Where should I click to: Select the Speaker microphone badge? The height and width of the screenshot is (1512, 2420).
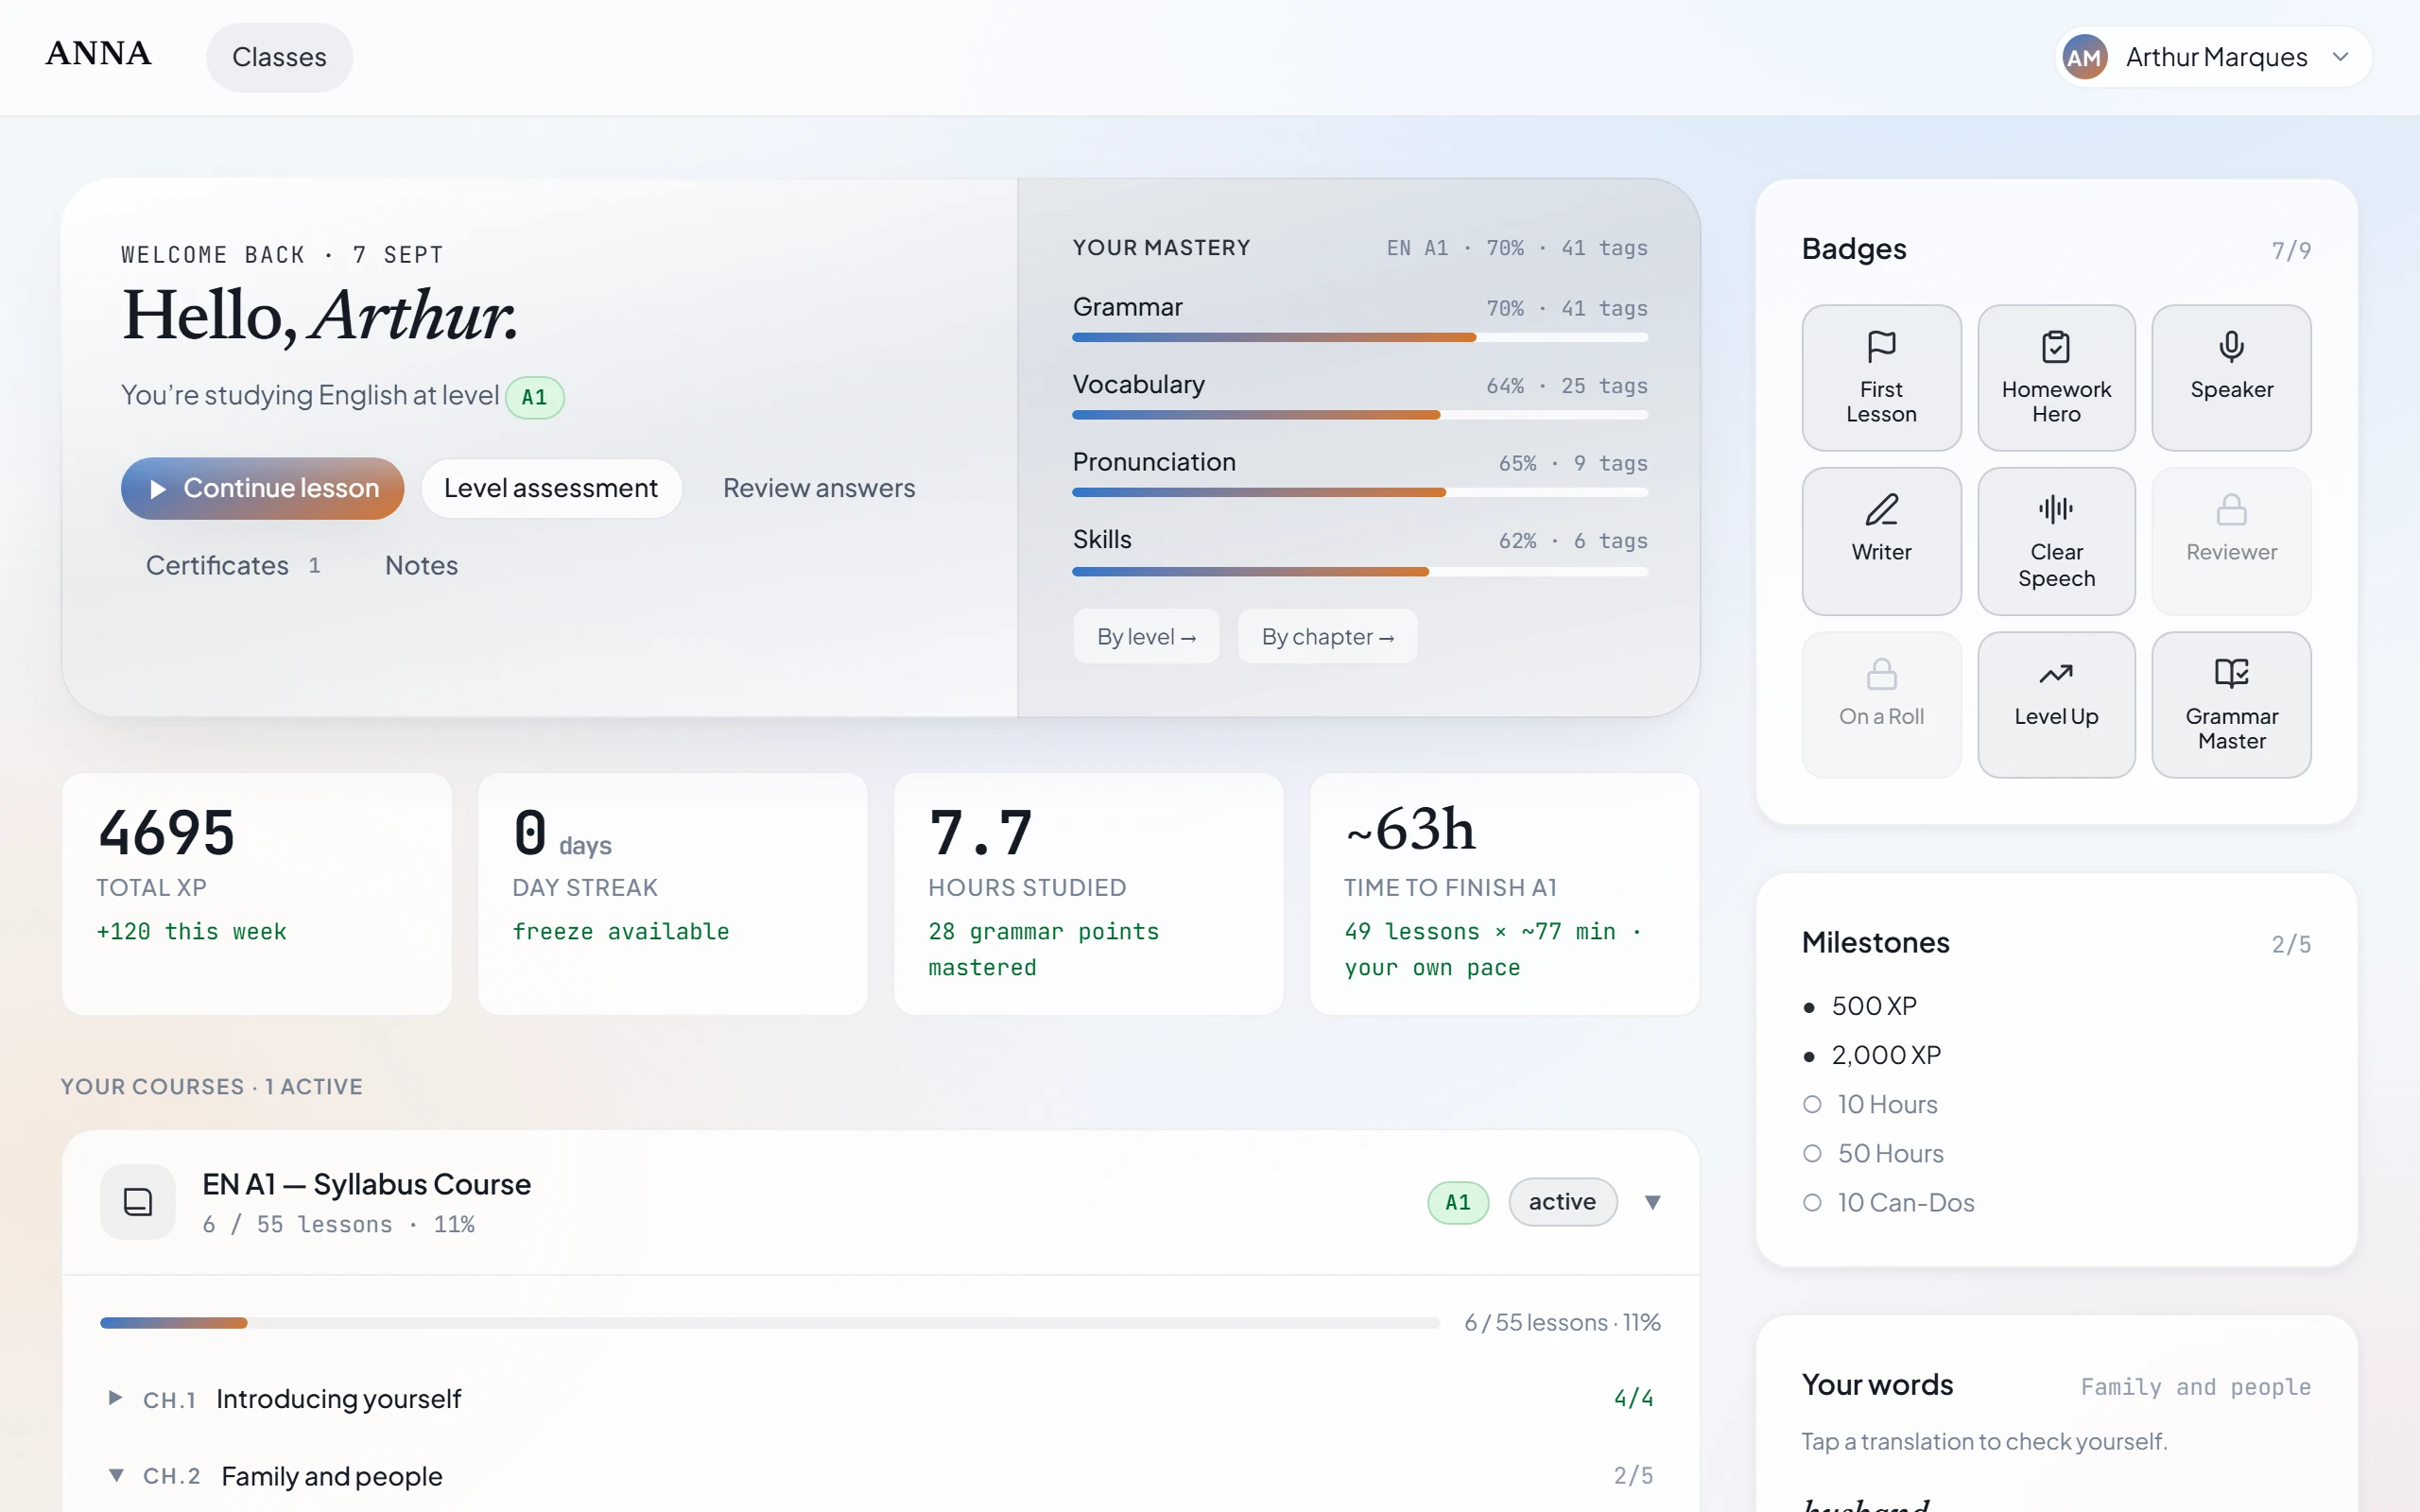click(2231, 378)
